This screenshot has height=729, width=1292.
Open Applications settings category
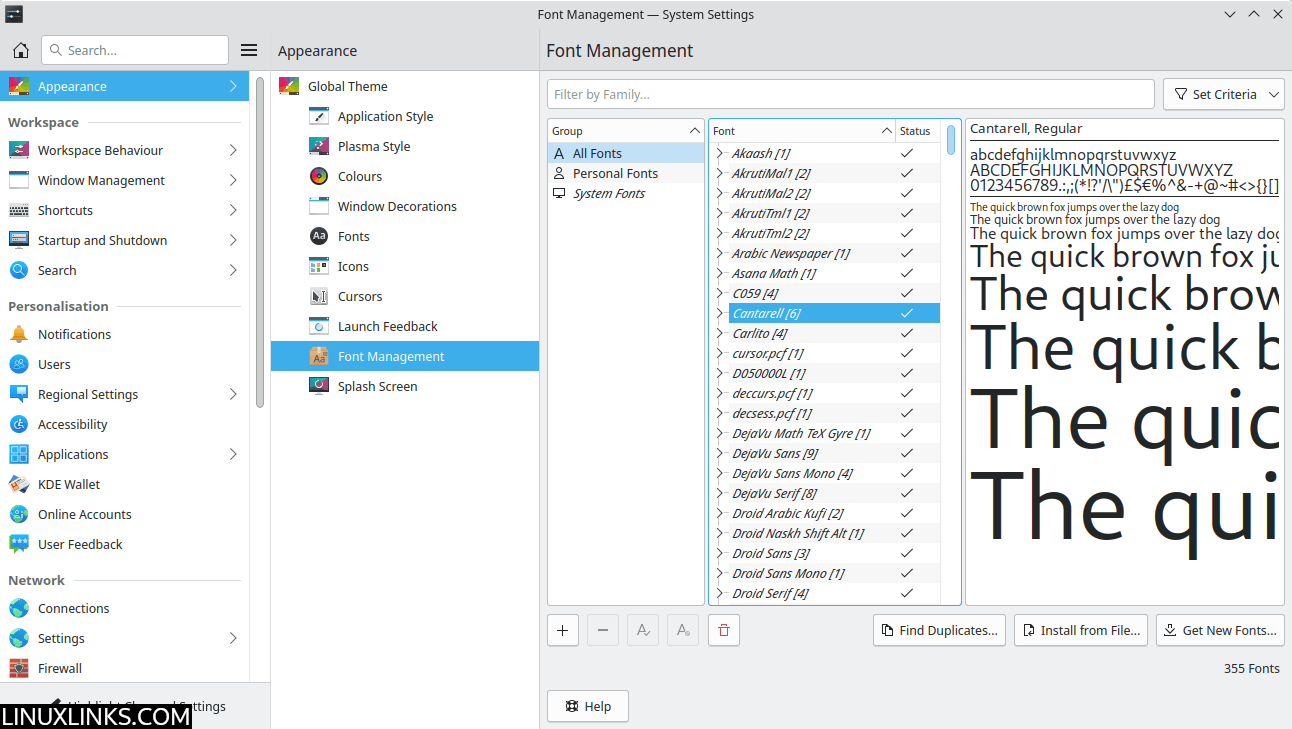click(124, 454)
